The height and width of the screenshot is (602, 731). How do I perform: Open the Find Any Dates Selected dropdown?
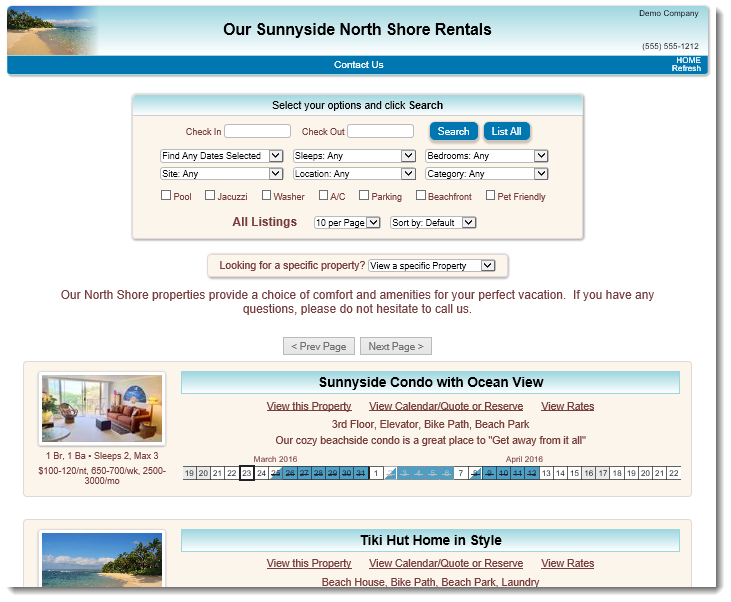pyautogui.click(x=221, y=156)
